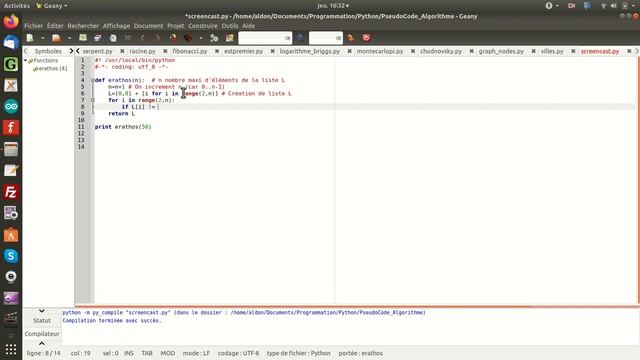
Task: Open the New file template dropdown arrow
Action: 42,38
